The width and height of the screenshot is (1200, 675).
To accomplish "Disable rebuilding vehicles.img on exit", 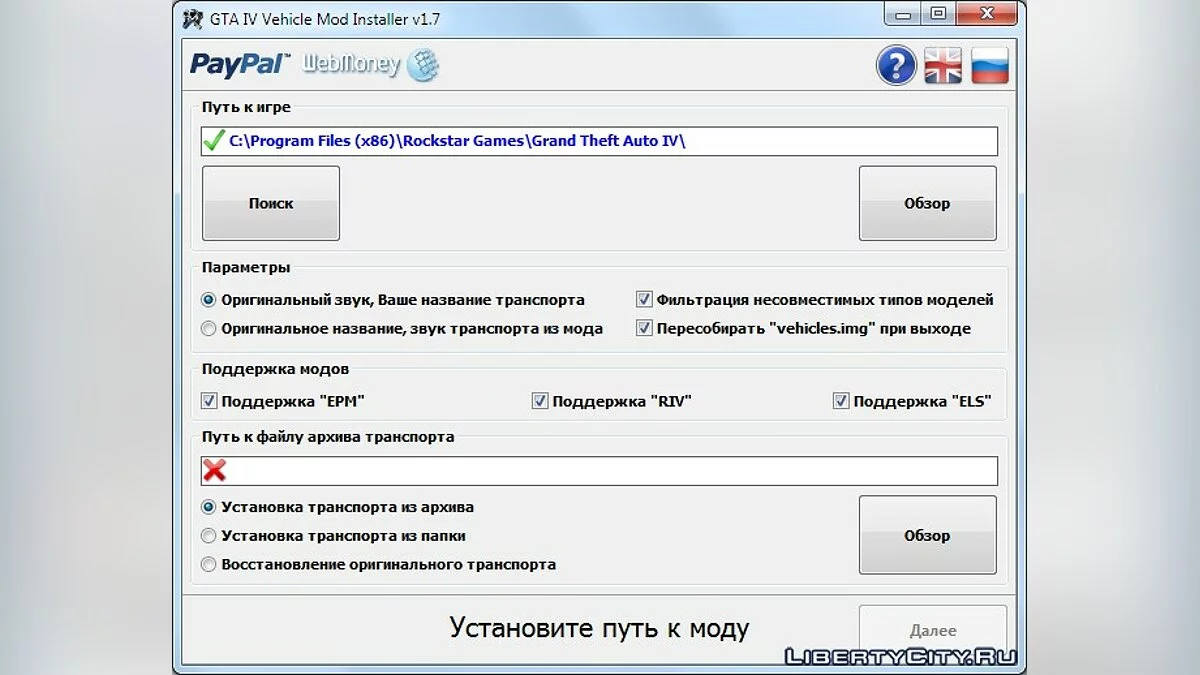I will pyautogui.click(x=645, y=326).
